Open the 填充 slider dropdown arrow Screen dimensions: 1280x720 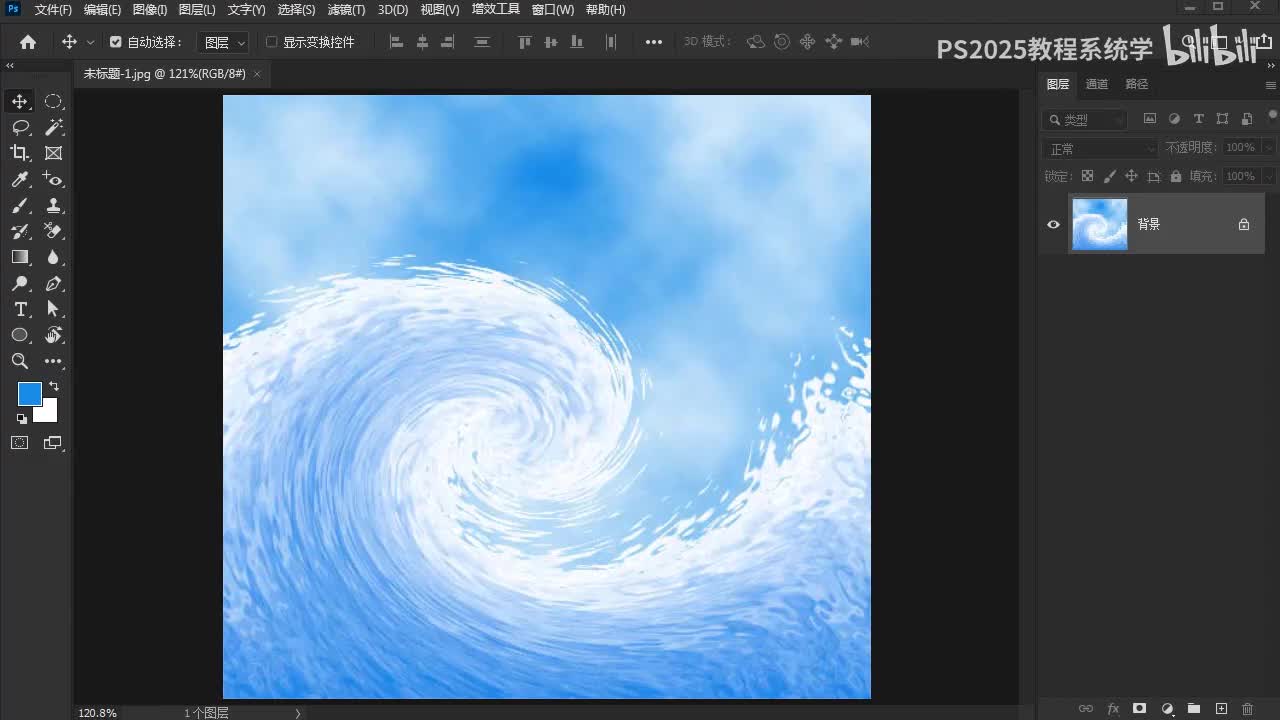tap(1268, 176)
